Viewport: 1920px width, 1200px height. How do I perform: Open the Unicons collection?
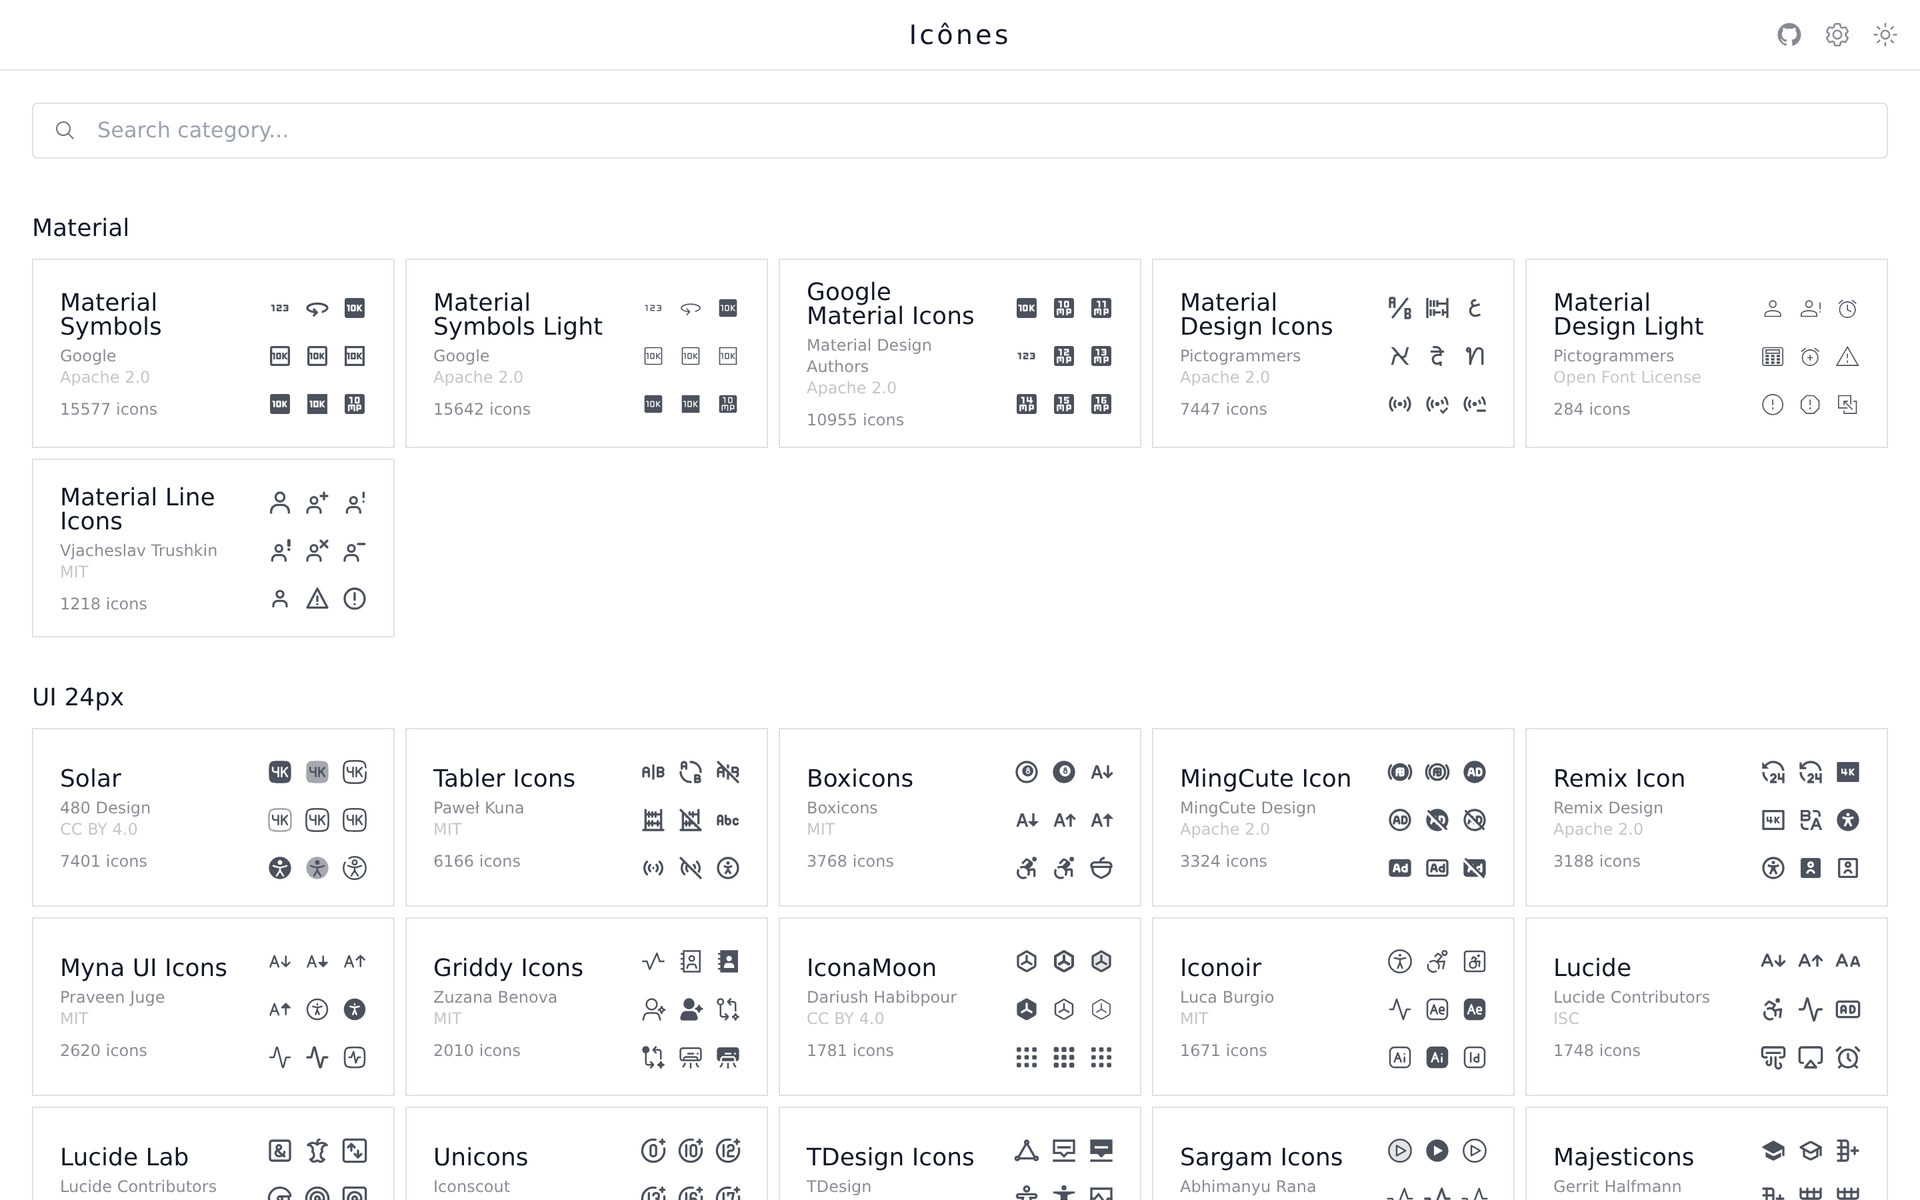pos(586,1154)
